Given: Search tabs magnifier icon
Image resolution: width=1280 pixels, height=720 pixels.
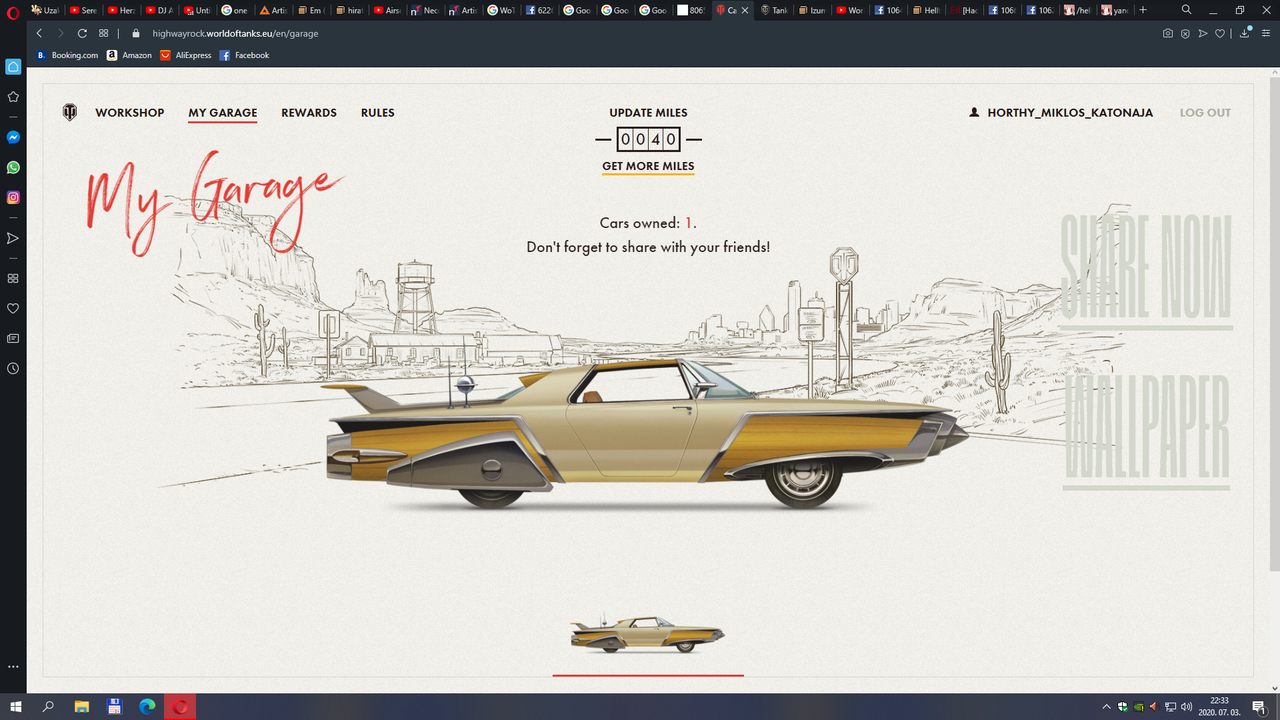Looking at the screenshot, I should pyautogui.click(x=1186, y=10).
